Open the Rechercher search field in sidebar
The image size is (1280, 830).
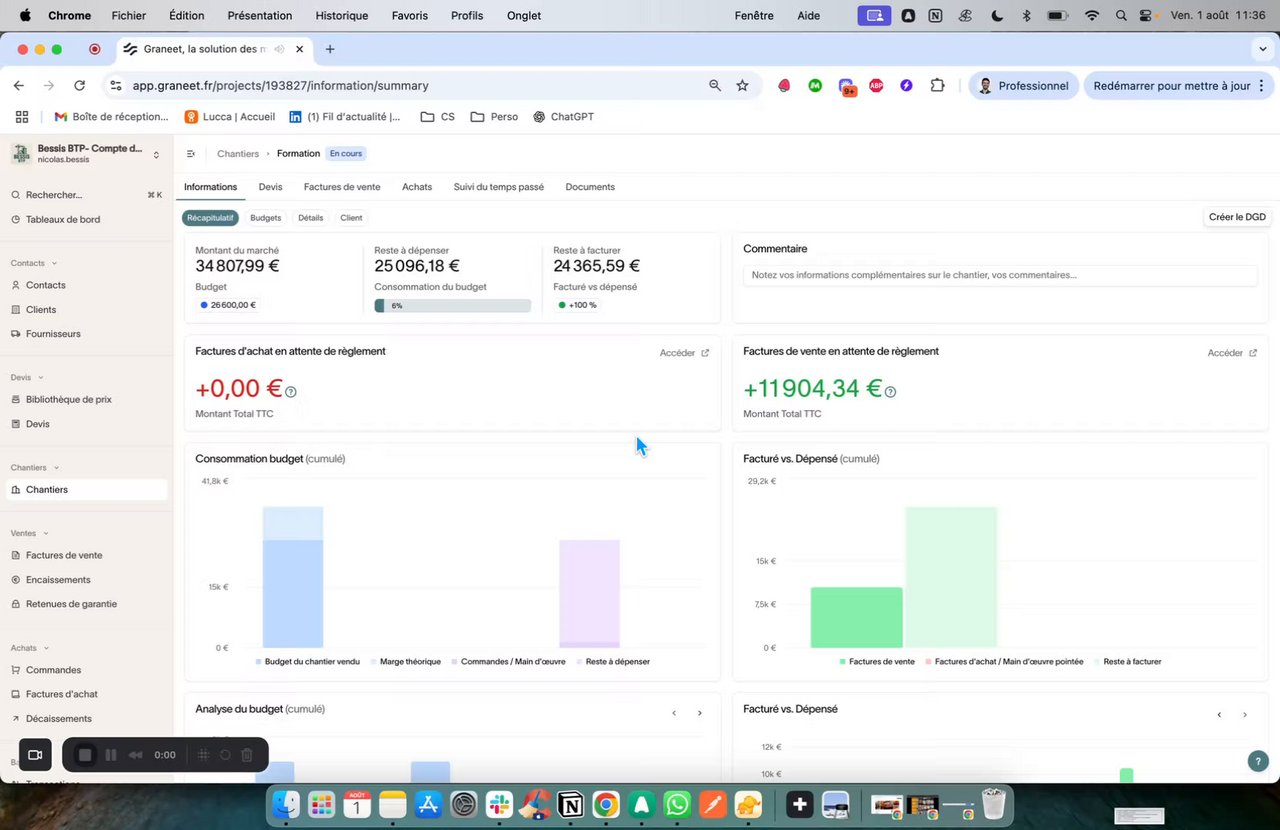(x=86, y=195)
